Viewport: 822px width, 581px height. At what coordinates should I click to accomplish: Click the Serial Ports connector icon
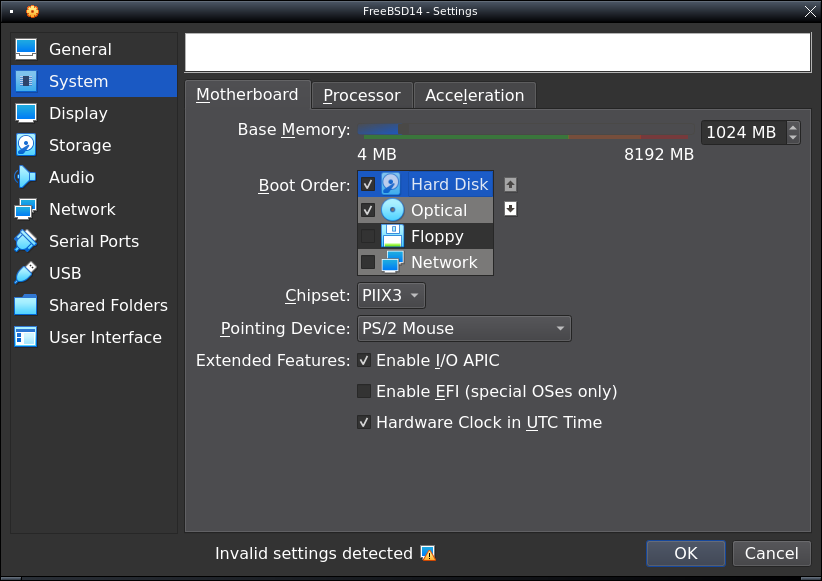pos(26,241)
